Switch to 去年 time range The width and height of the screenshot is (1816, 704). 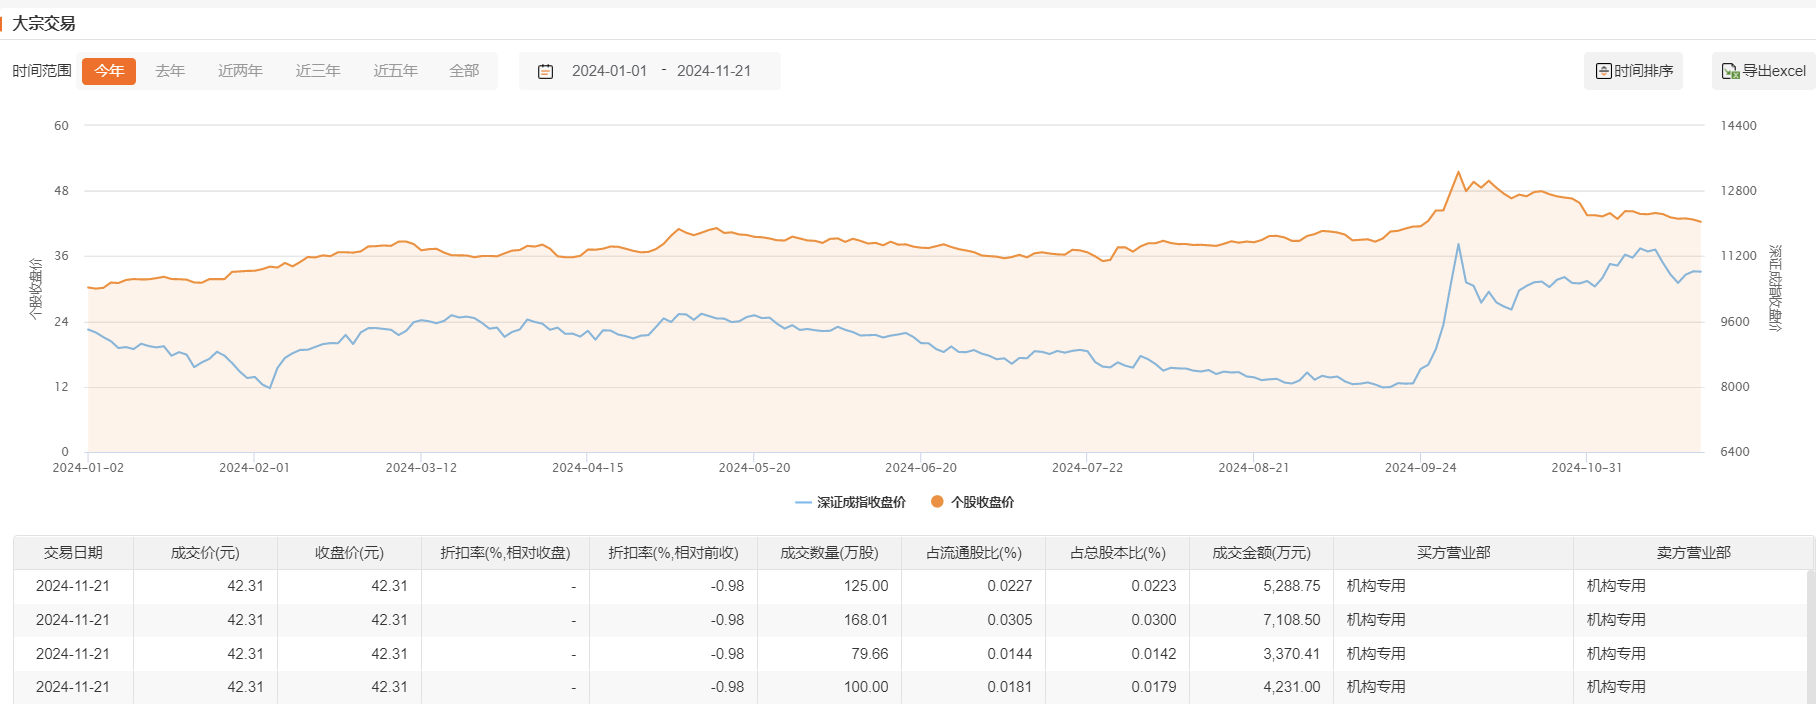pyautogui.click(x=170, y=71)
